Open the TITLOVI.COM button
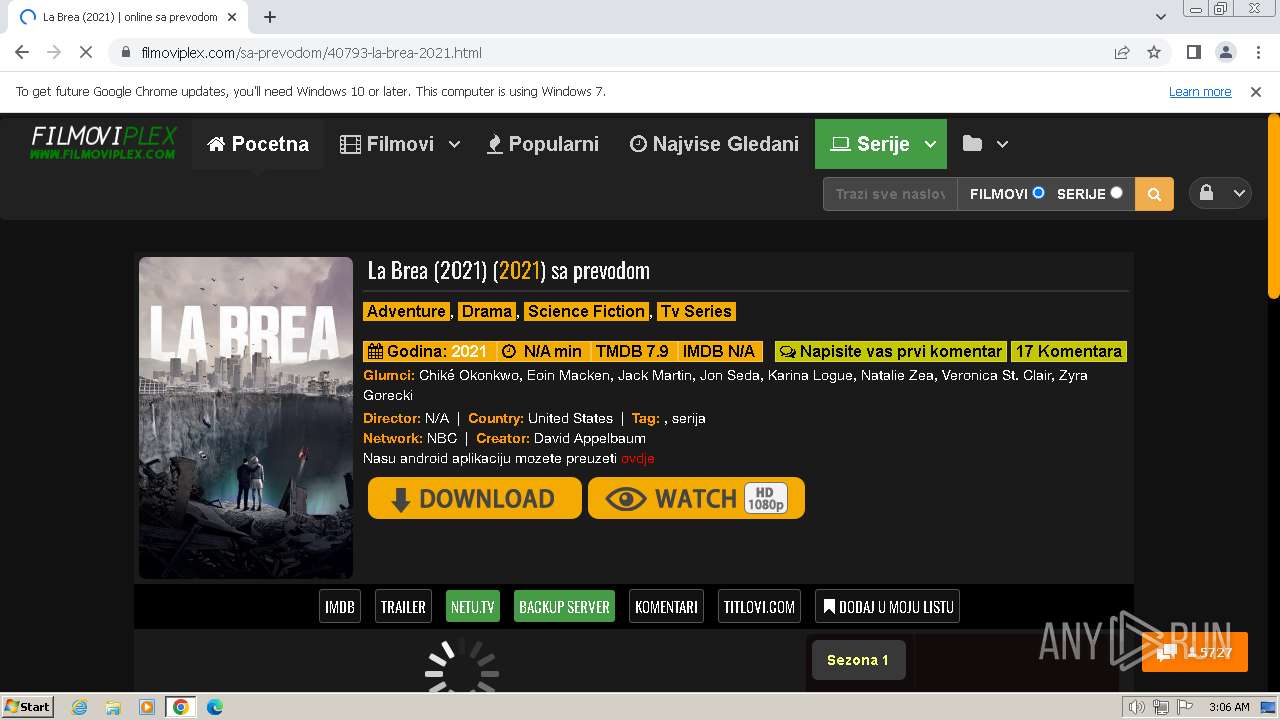1280x720 pixels. coord(759,606)
